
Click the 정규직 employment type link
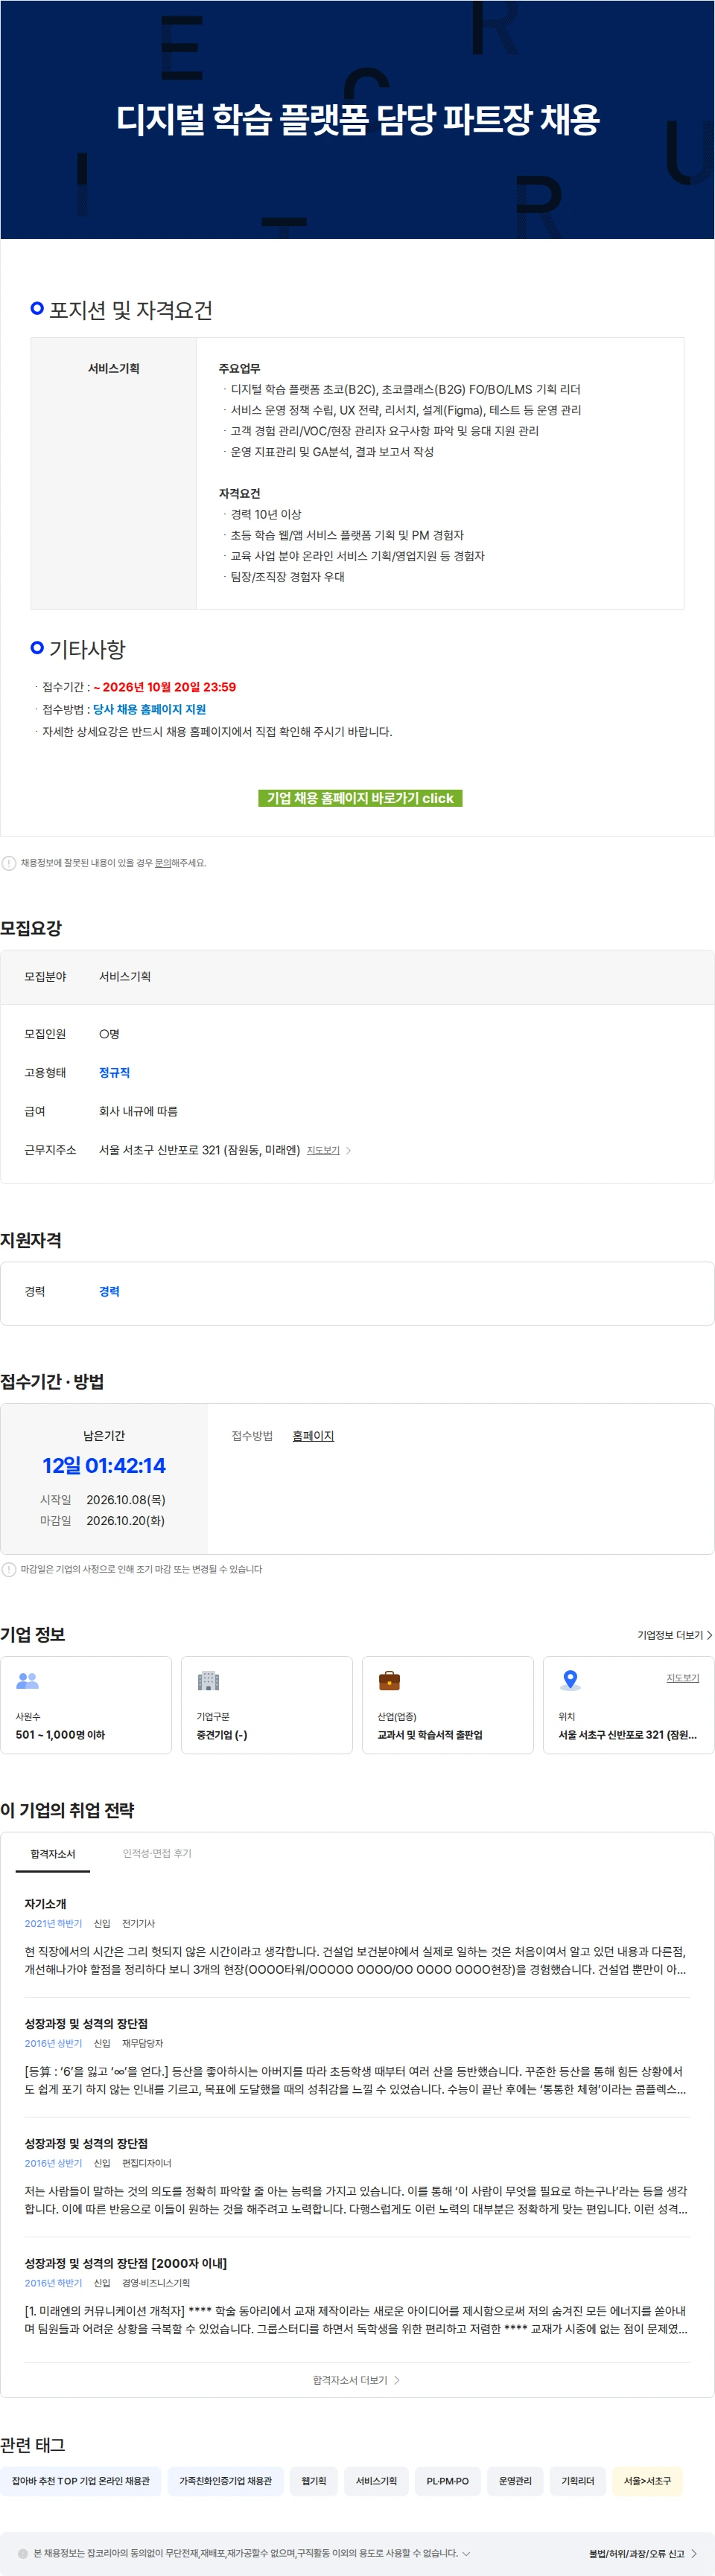click(114, 1072)
